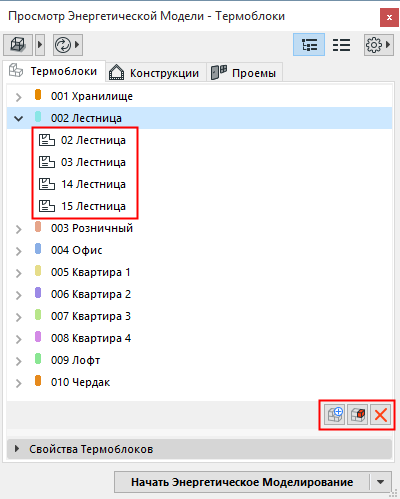
Task: Select the 15 Лестница zone item
Action: [82, 206]
